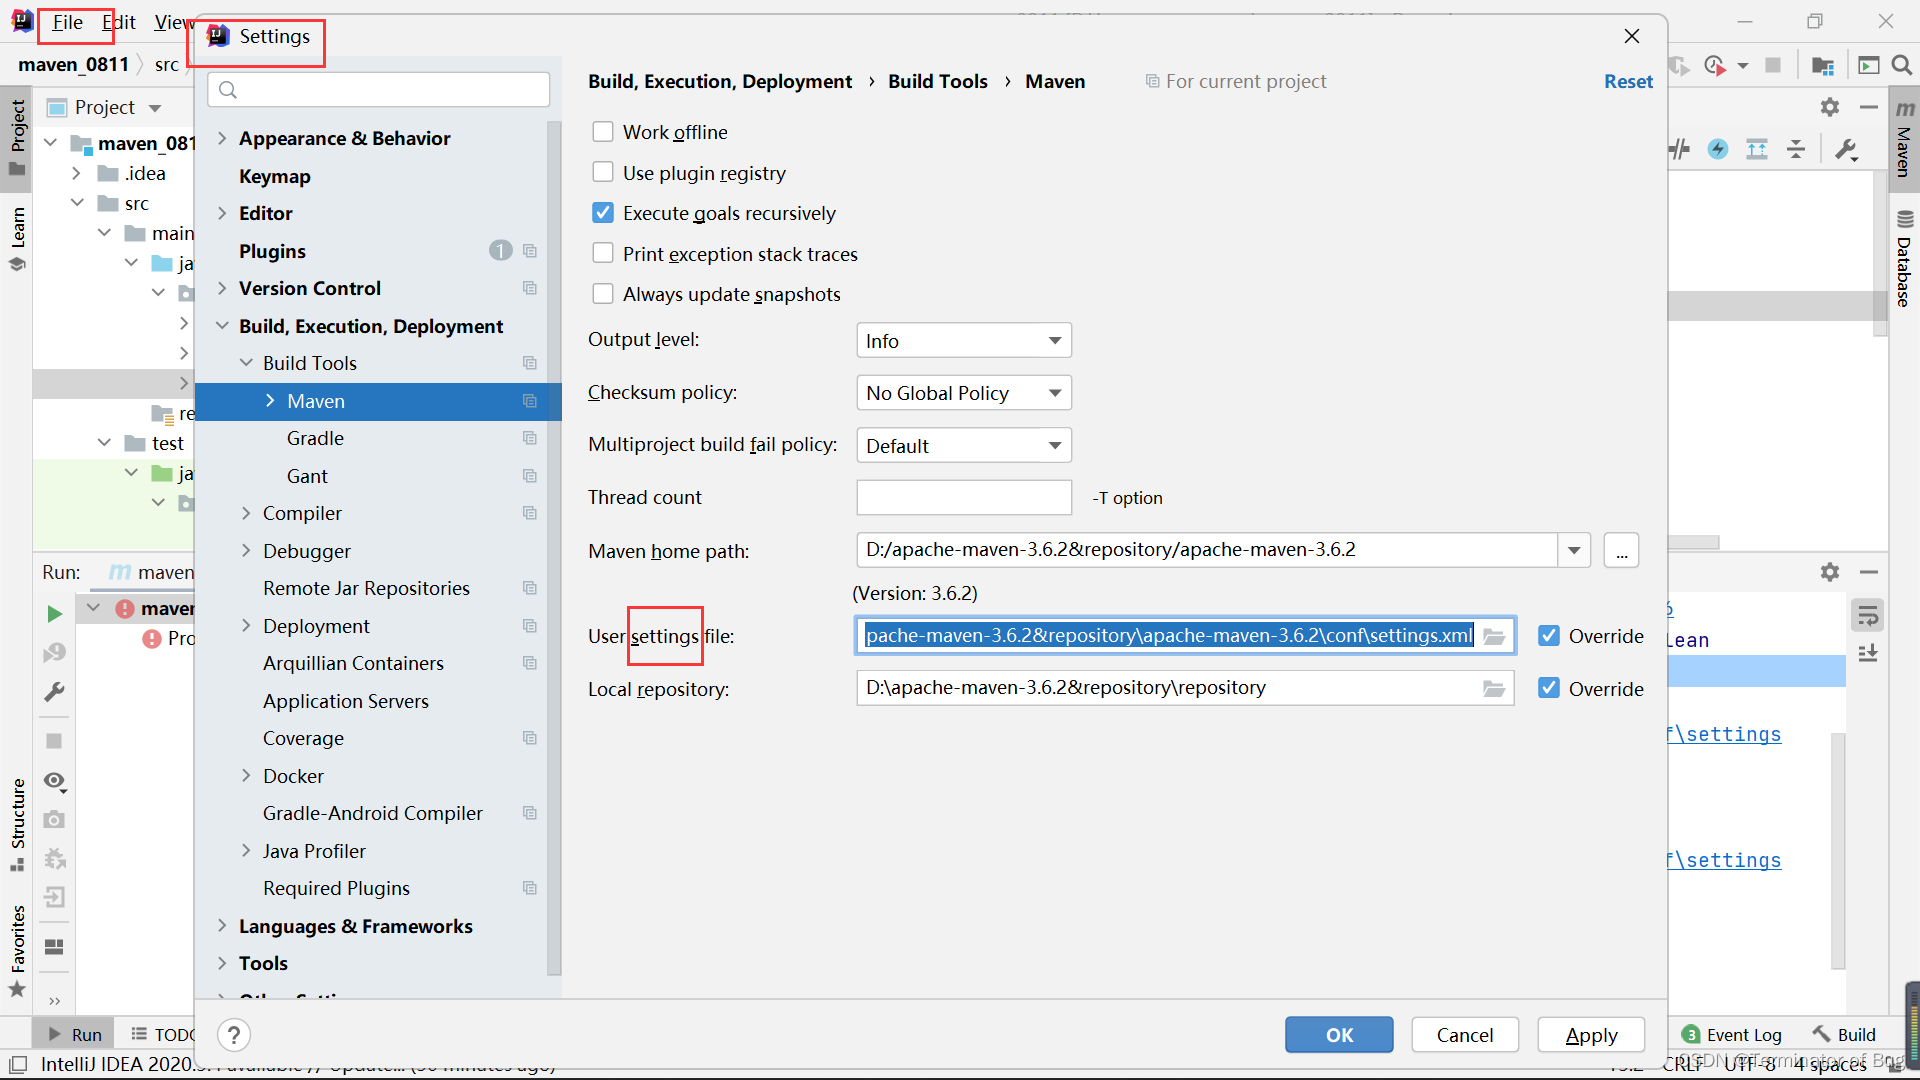Click the search magnifier icon in settings search field
The height and width of the screenshot is (1080, 1920).
click(228, 90)
